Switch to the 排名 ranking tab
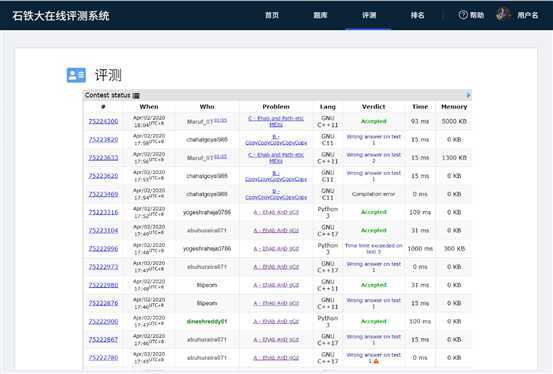 coord(417,15)
